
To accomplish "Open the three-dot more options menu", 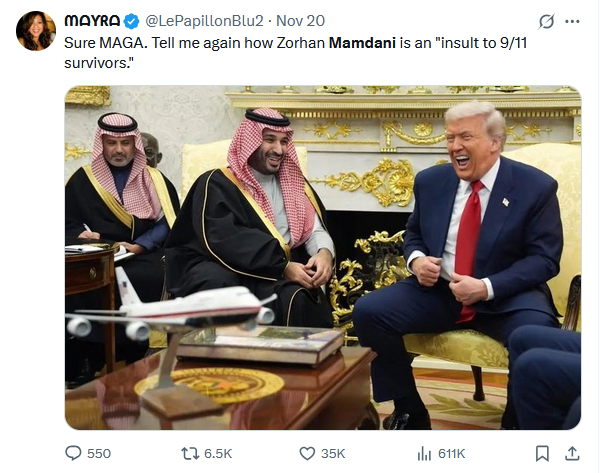I will (572, 21).
